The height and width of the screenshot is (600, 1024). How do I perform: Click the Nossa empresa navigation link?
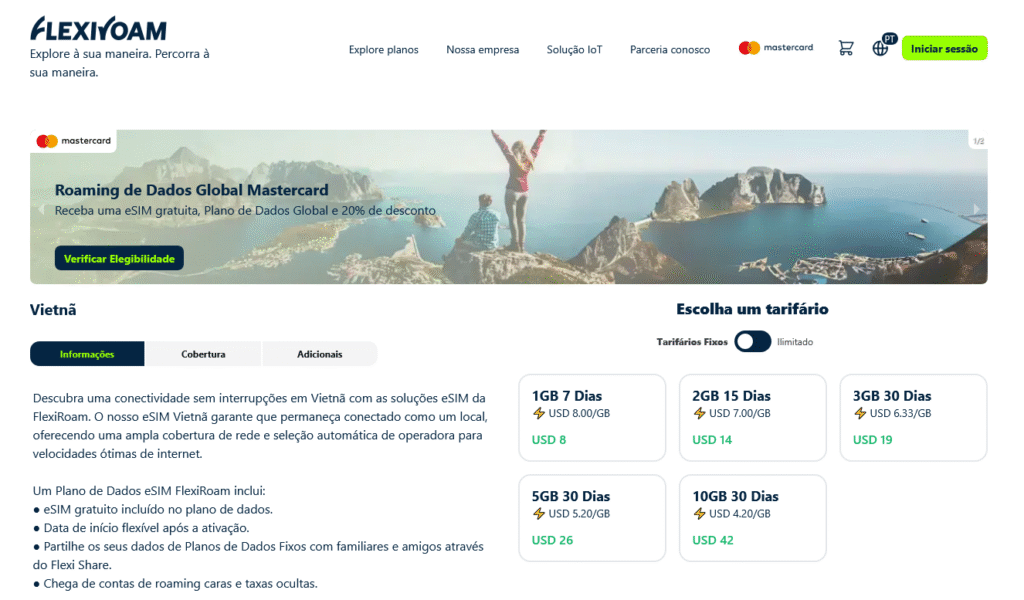482,49
